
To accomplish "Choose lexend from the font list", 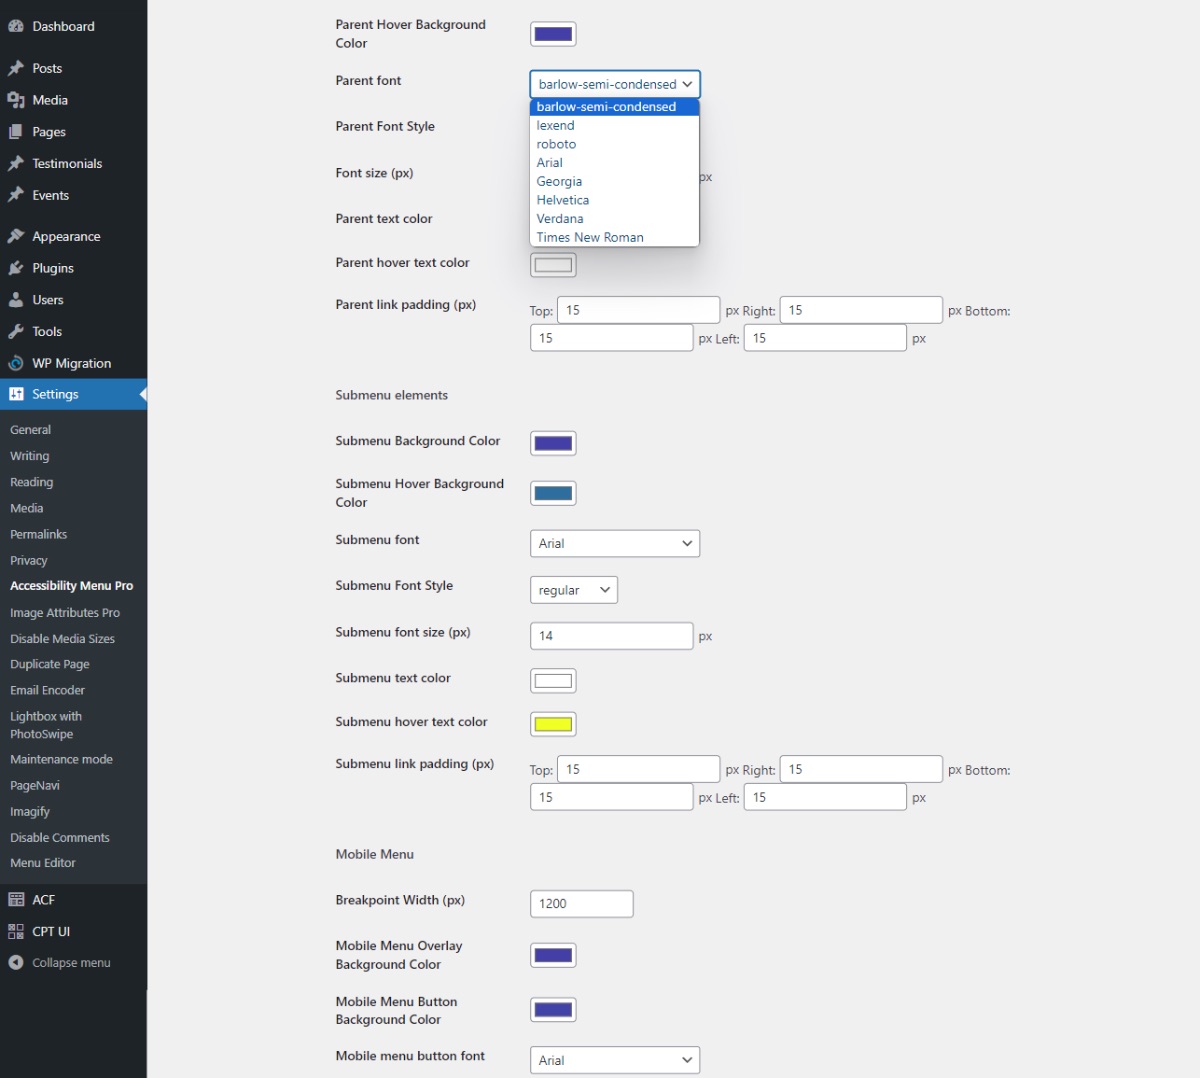I will (x=614, y=125).
